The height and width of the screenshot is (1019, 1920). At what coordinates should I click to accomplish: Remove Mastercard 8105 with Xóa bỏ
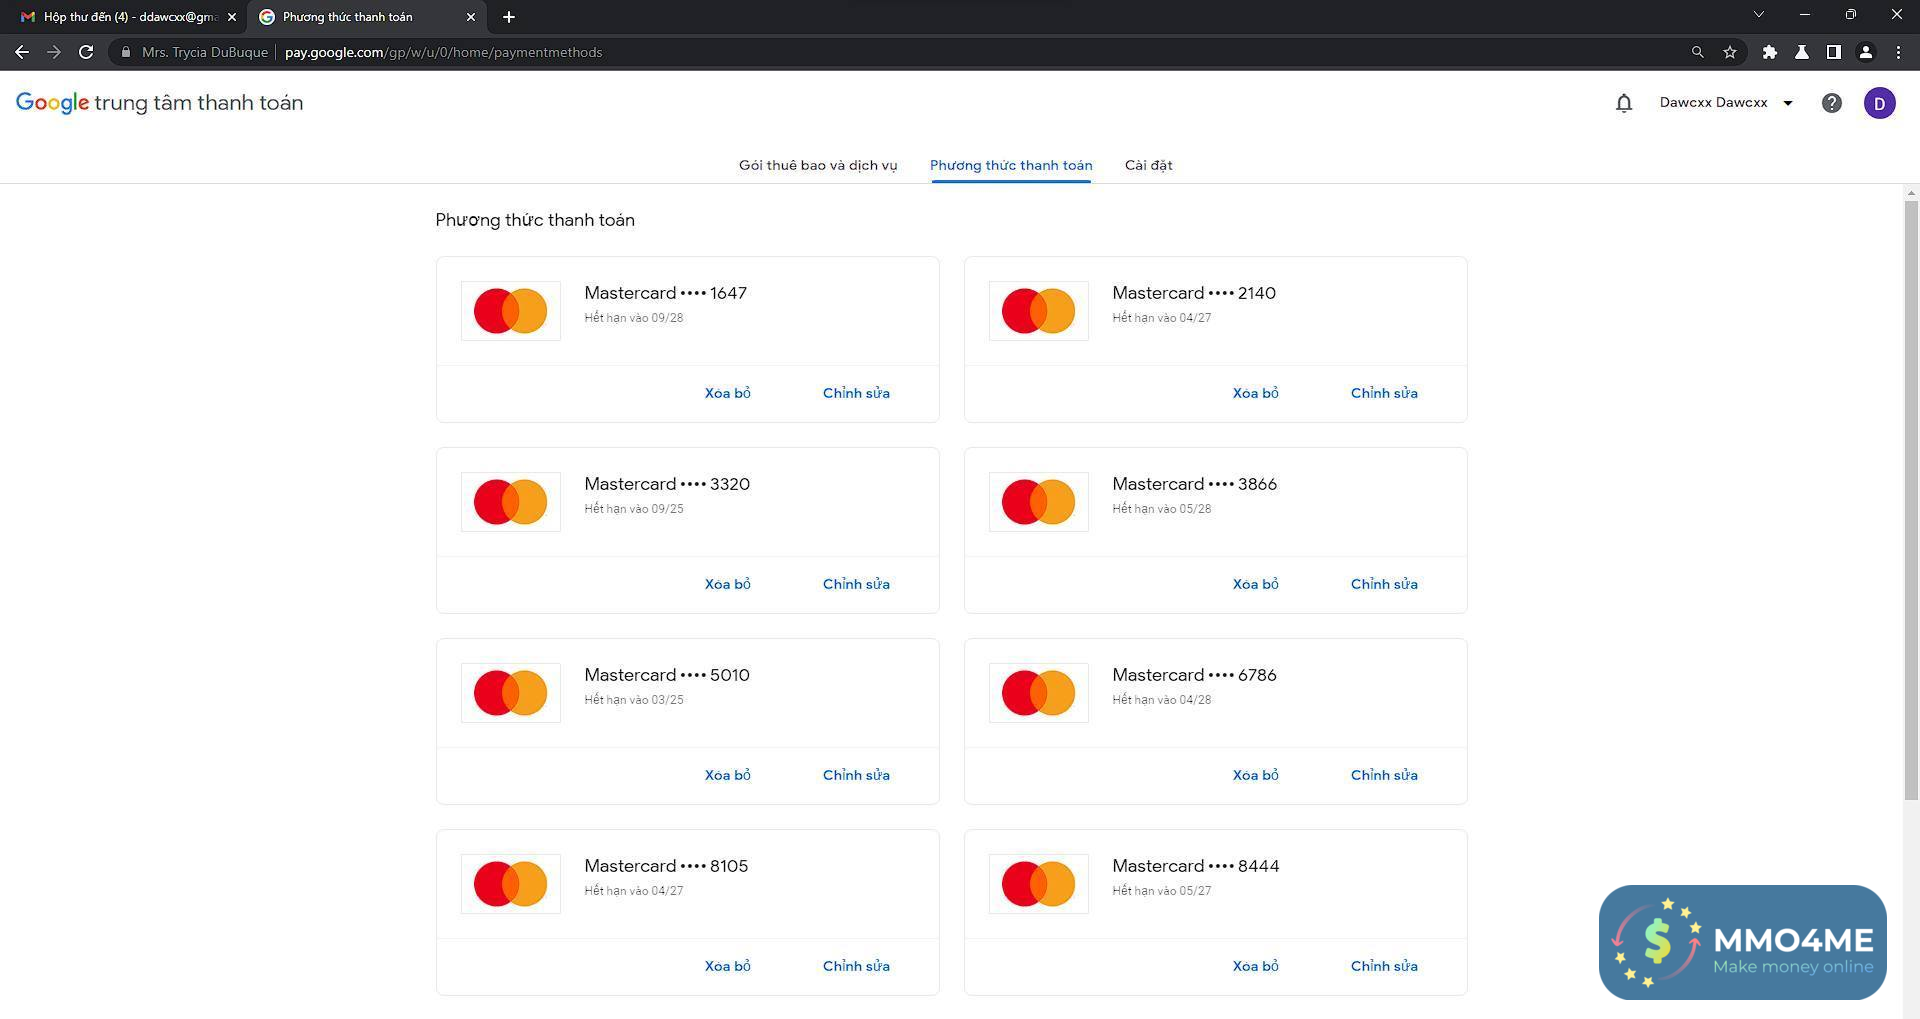click(727, 966)
